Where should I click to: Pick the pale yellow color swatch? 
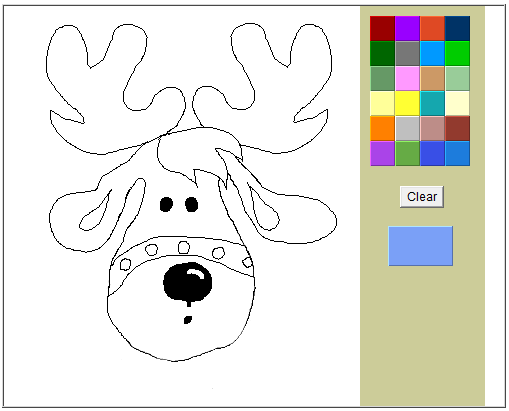point(382,103)
